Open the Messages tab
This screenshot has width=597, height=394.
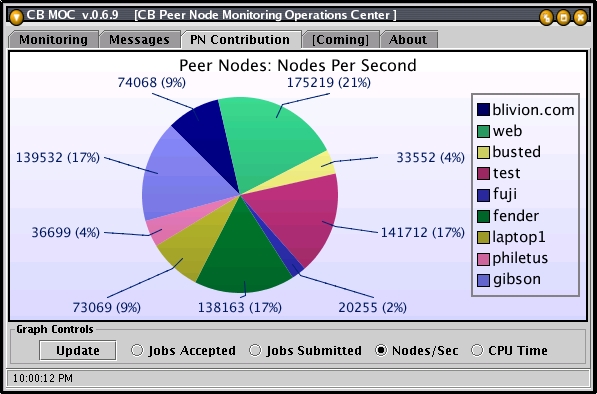139,40
